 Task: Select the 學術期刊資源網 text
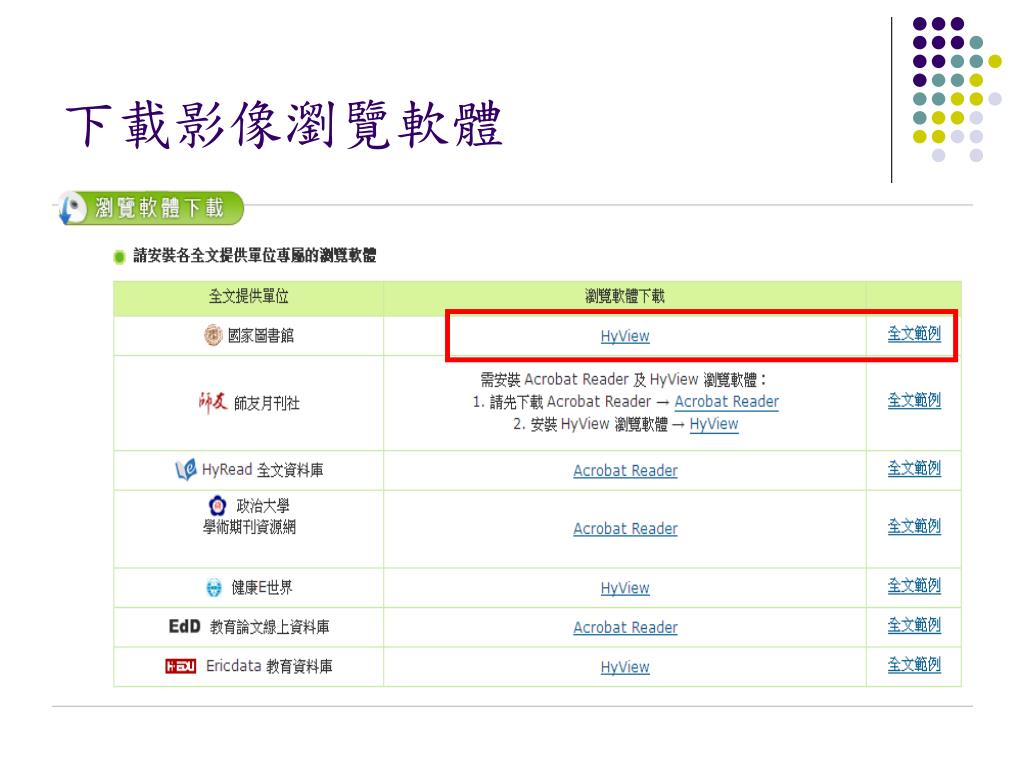tap(249, 528)
